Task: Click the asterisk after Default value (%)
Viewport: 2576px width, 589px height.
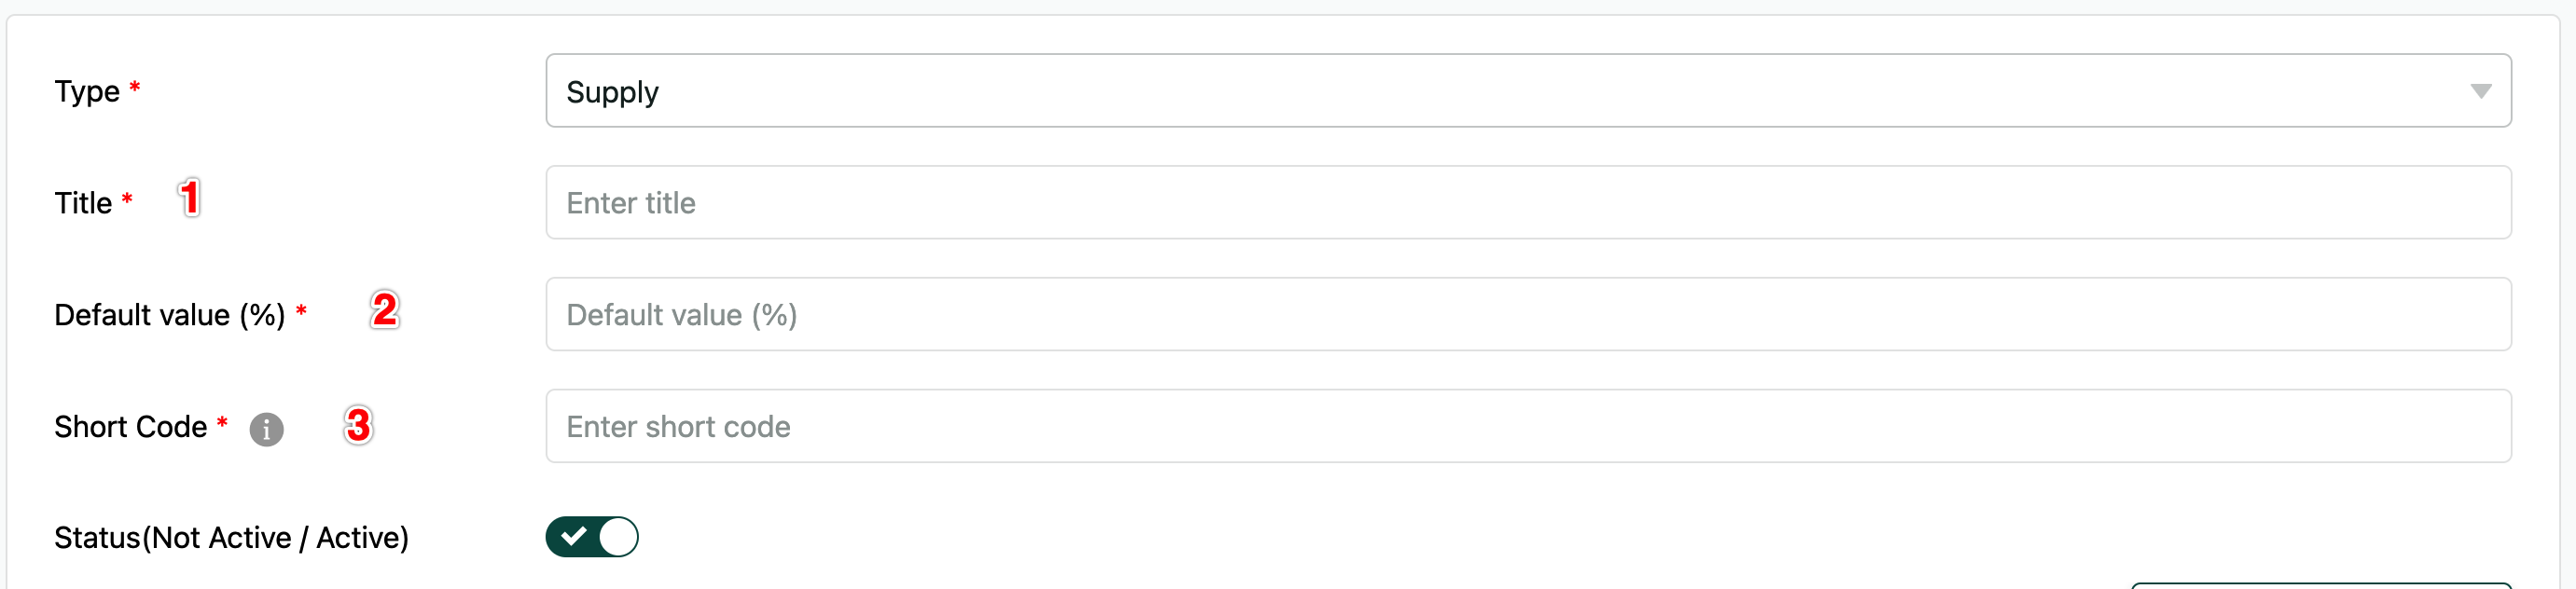Action: point(301,311)
